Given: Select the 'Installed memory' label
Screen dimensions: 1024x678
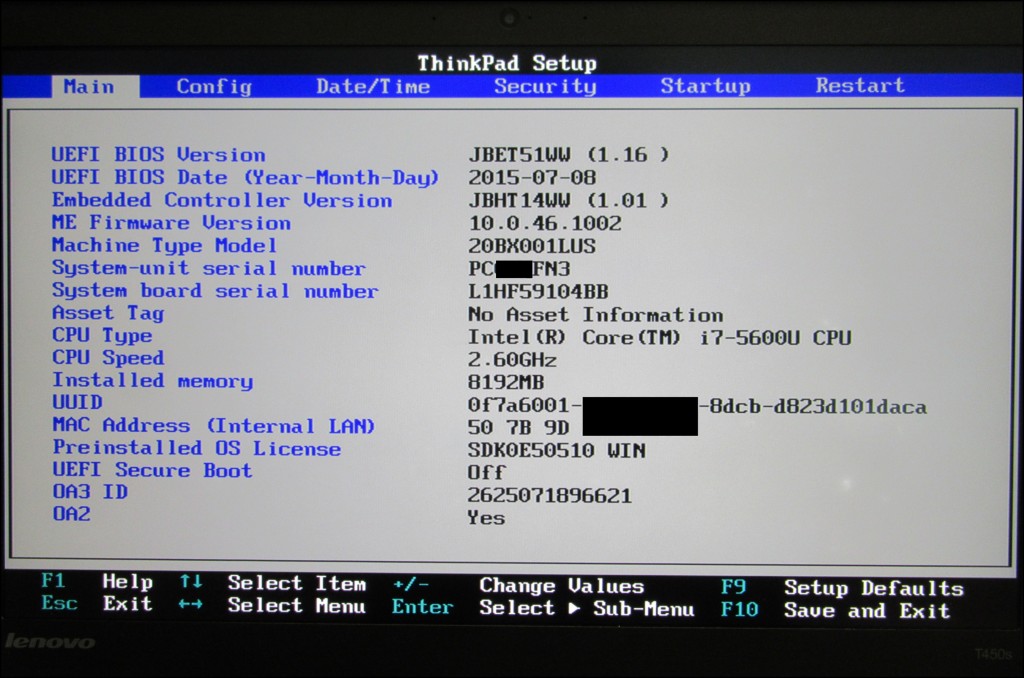Looking at the screenshot, I should (152, 381).
